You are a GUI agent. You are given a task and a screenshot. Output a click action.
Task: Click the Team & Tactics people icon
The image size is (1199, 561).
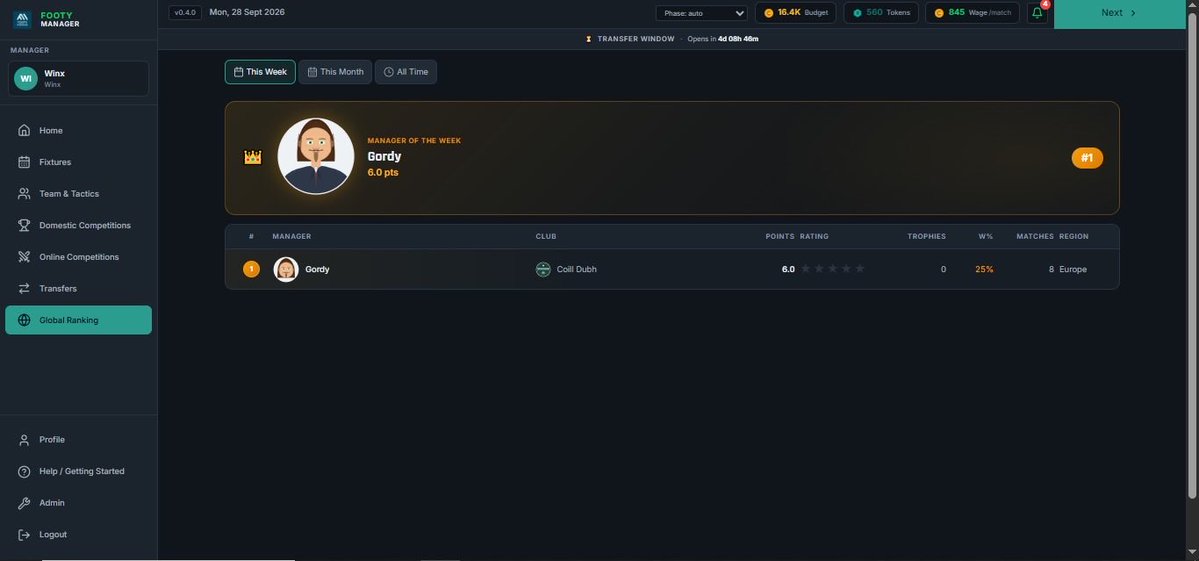click(24, 194)
